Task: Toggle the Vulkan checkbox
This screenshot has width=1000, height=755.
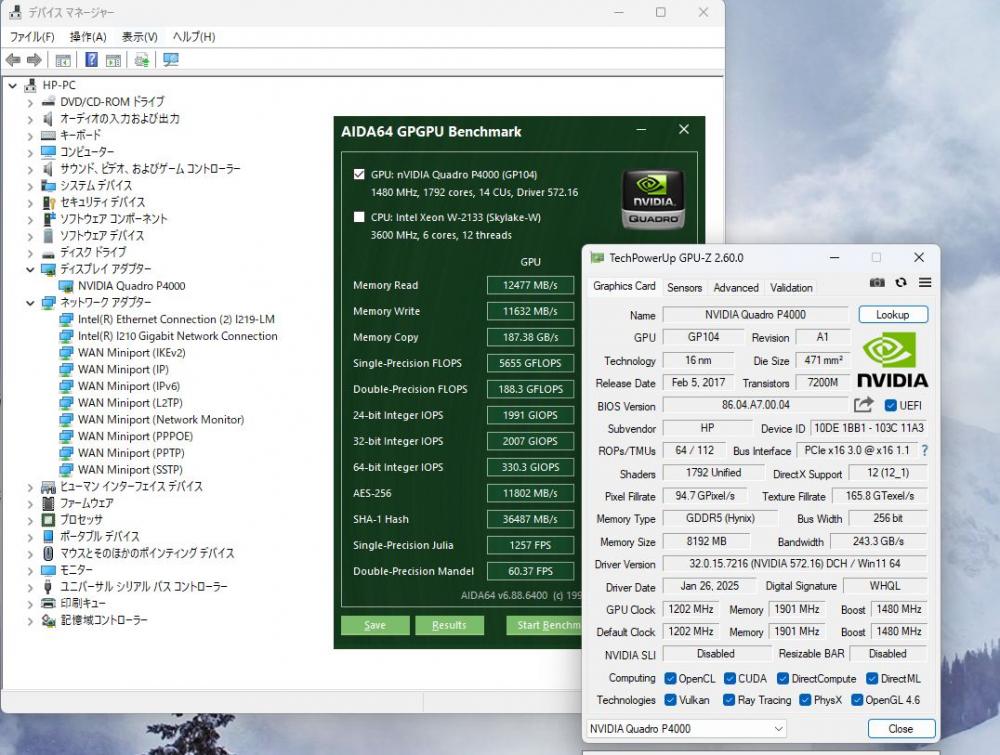Action: 670,700
